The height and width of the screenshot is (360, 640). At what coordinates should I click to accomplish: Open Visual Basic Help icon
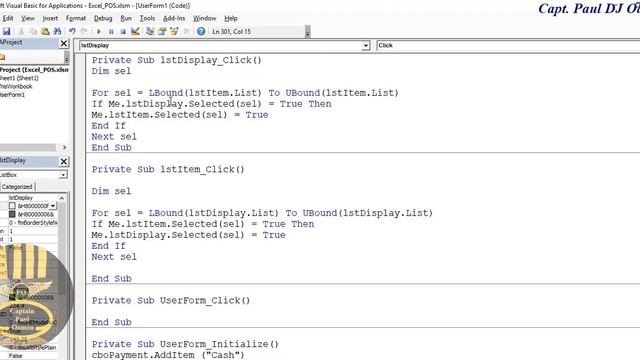(x=201, y=31)
